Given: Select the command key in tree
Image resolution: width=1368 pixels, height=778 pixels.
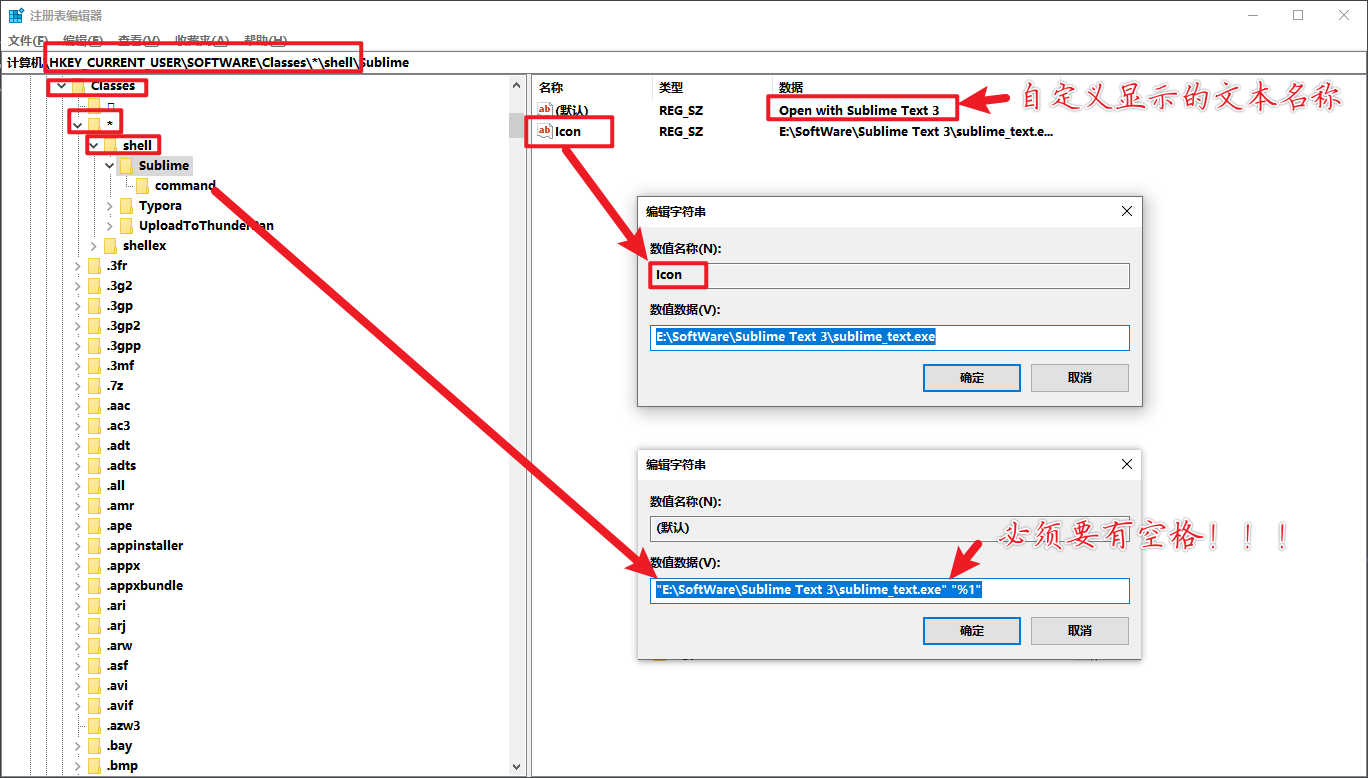Looking at the screenshot, I should click(x=185, y=185).
